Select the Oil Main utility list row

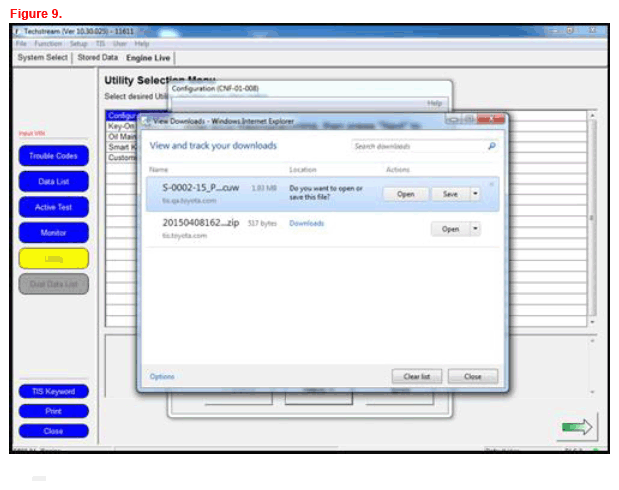pos(122,137)
